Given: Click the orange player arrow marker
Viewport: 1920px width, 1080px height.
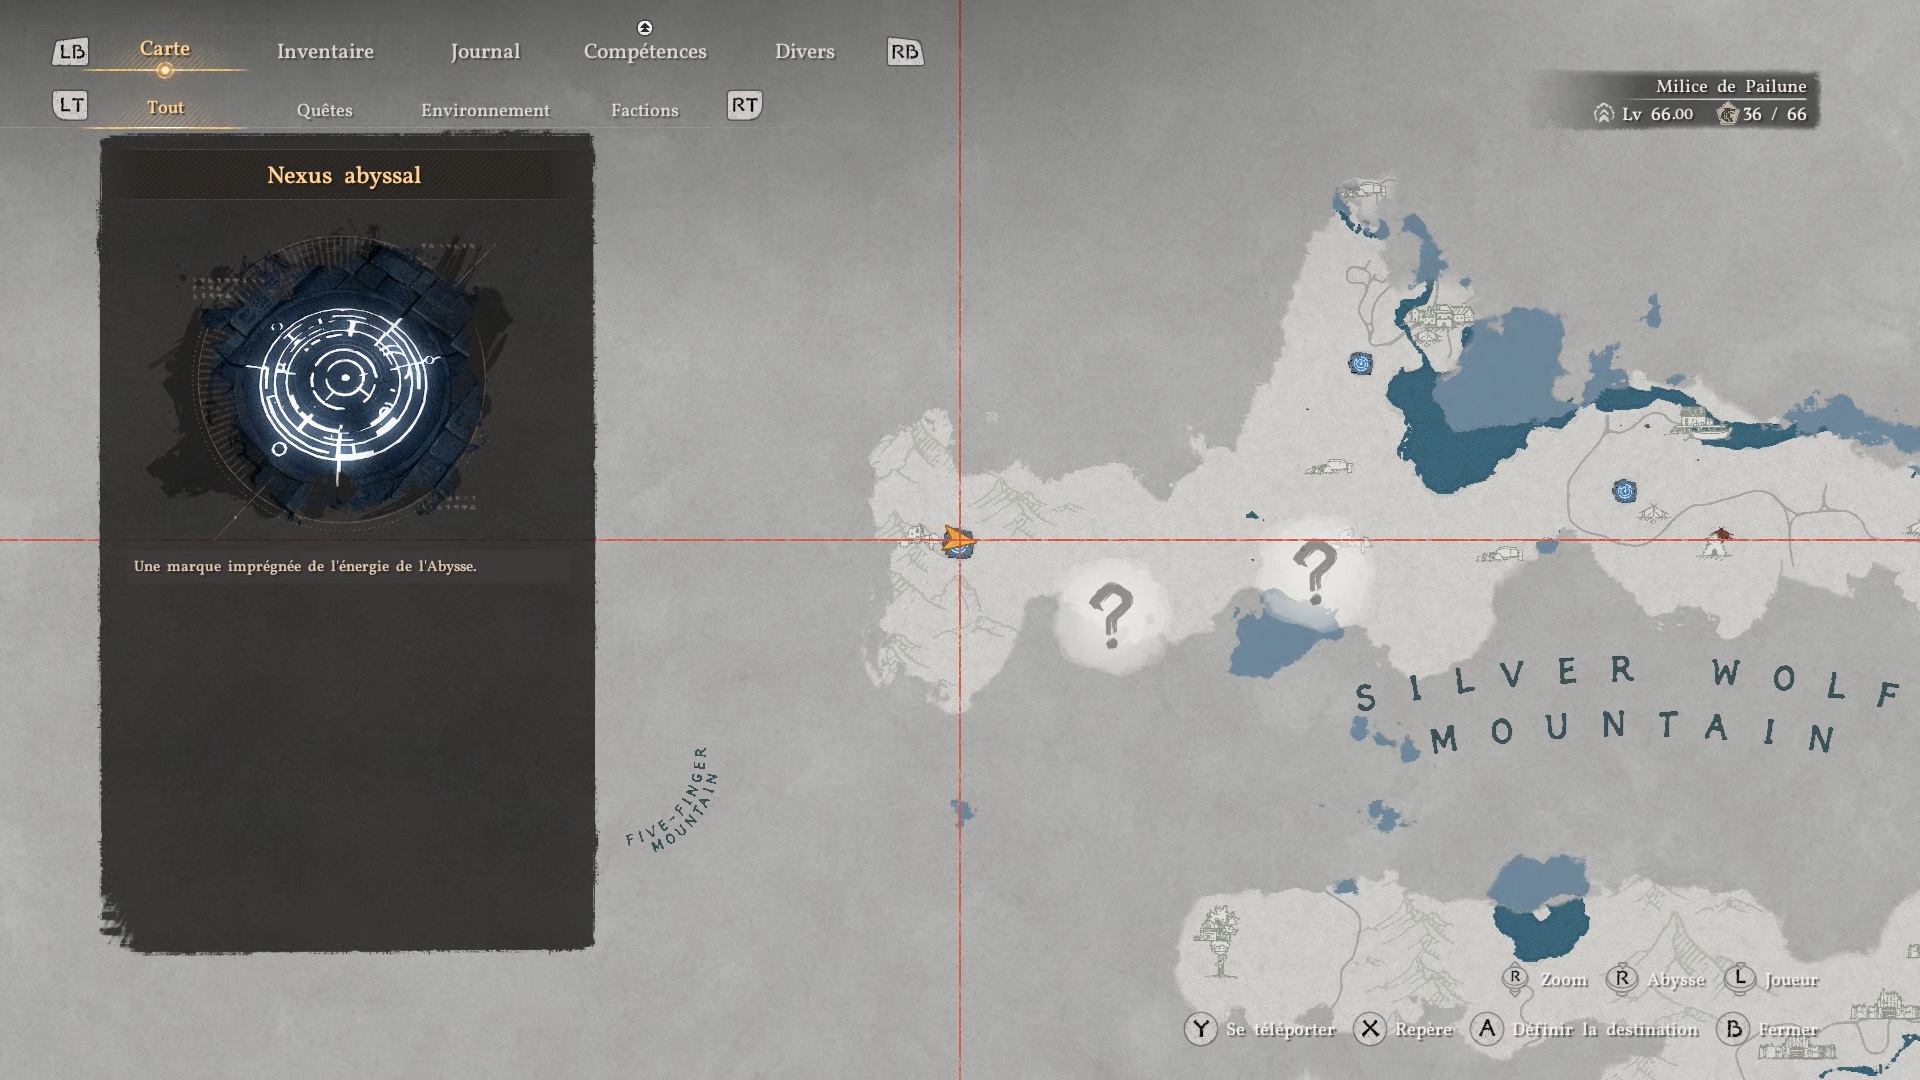Looking at the screenshot, I should (957, 541).
